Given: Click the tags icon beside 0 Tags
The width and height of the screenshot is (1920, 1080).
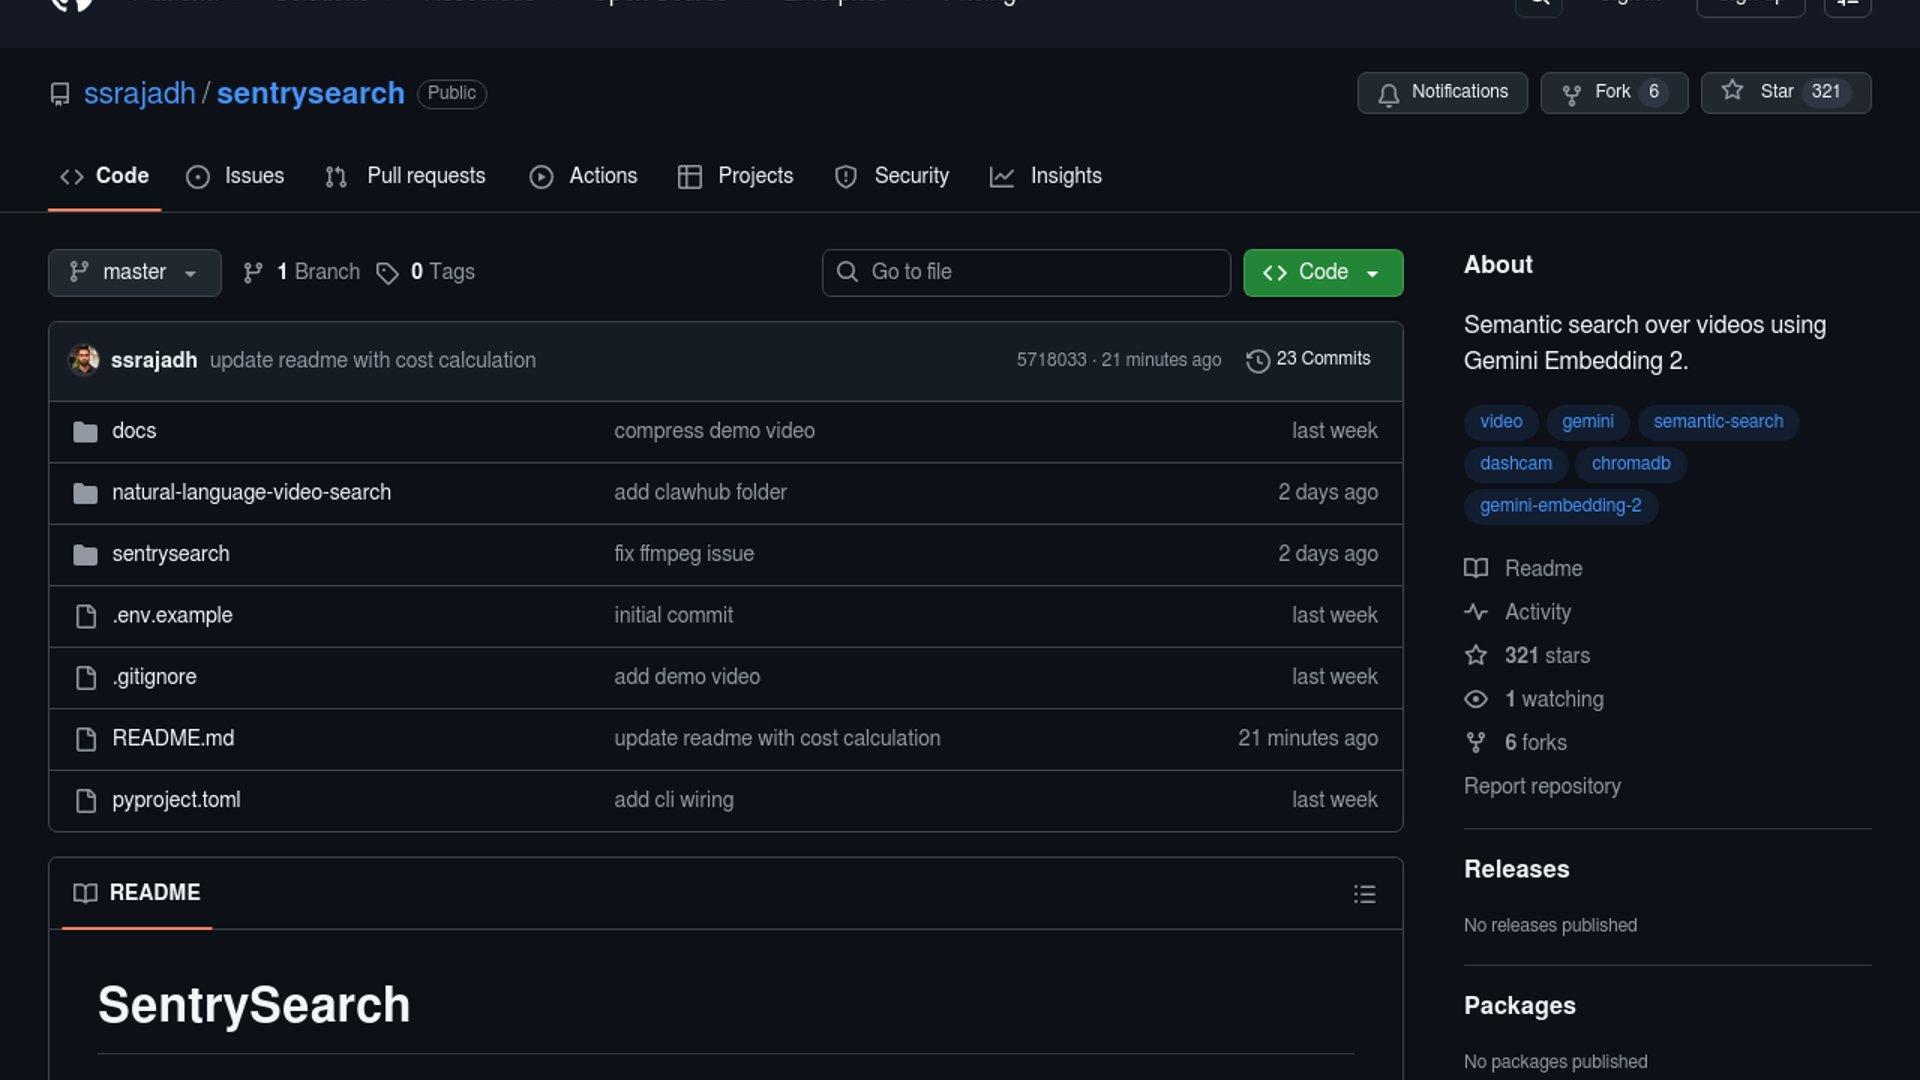Looking at the screenshot, I should coord(387,273).
